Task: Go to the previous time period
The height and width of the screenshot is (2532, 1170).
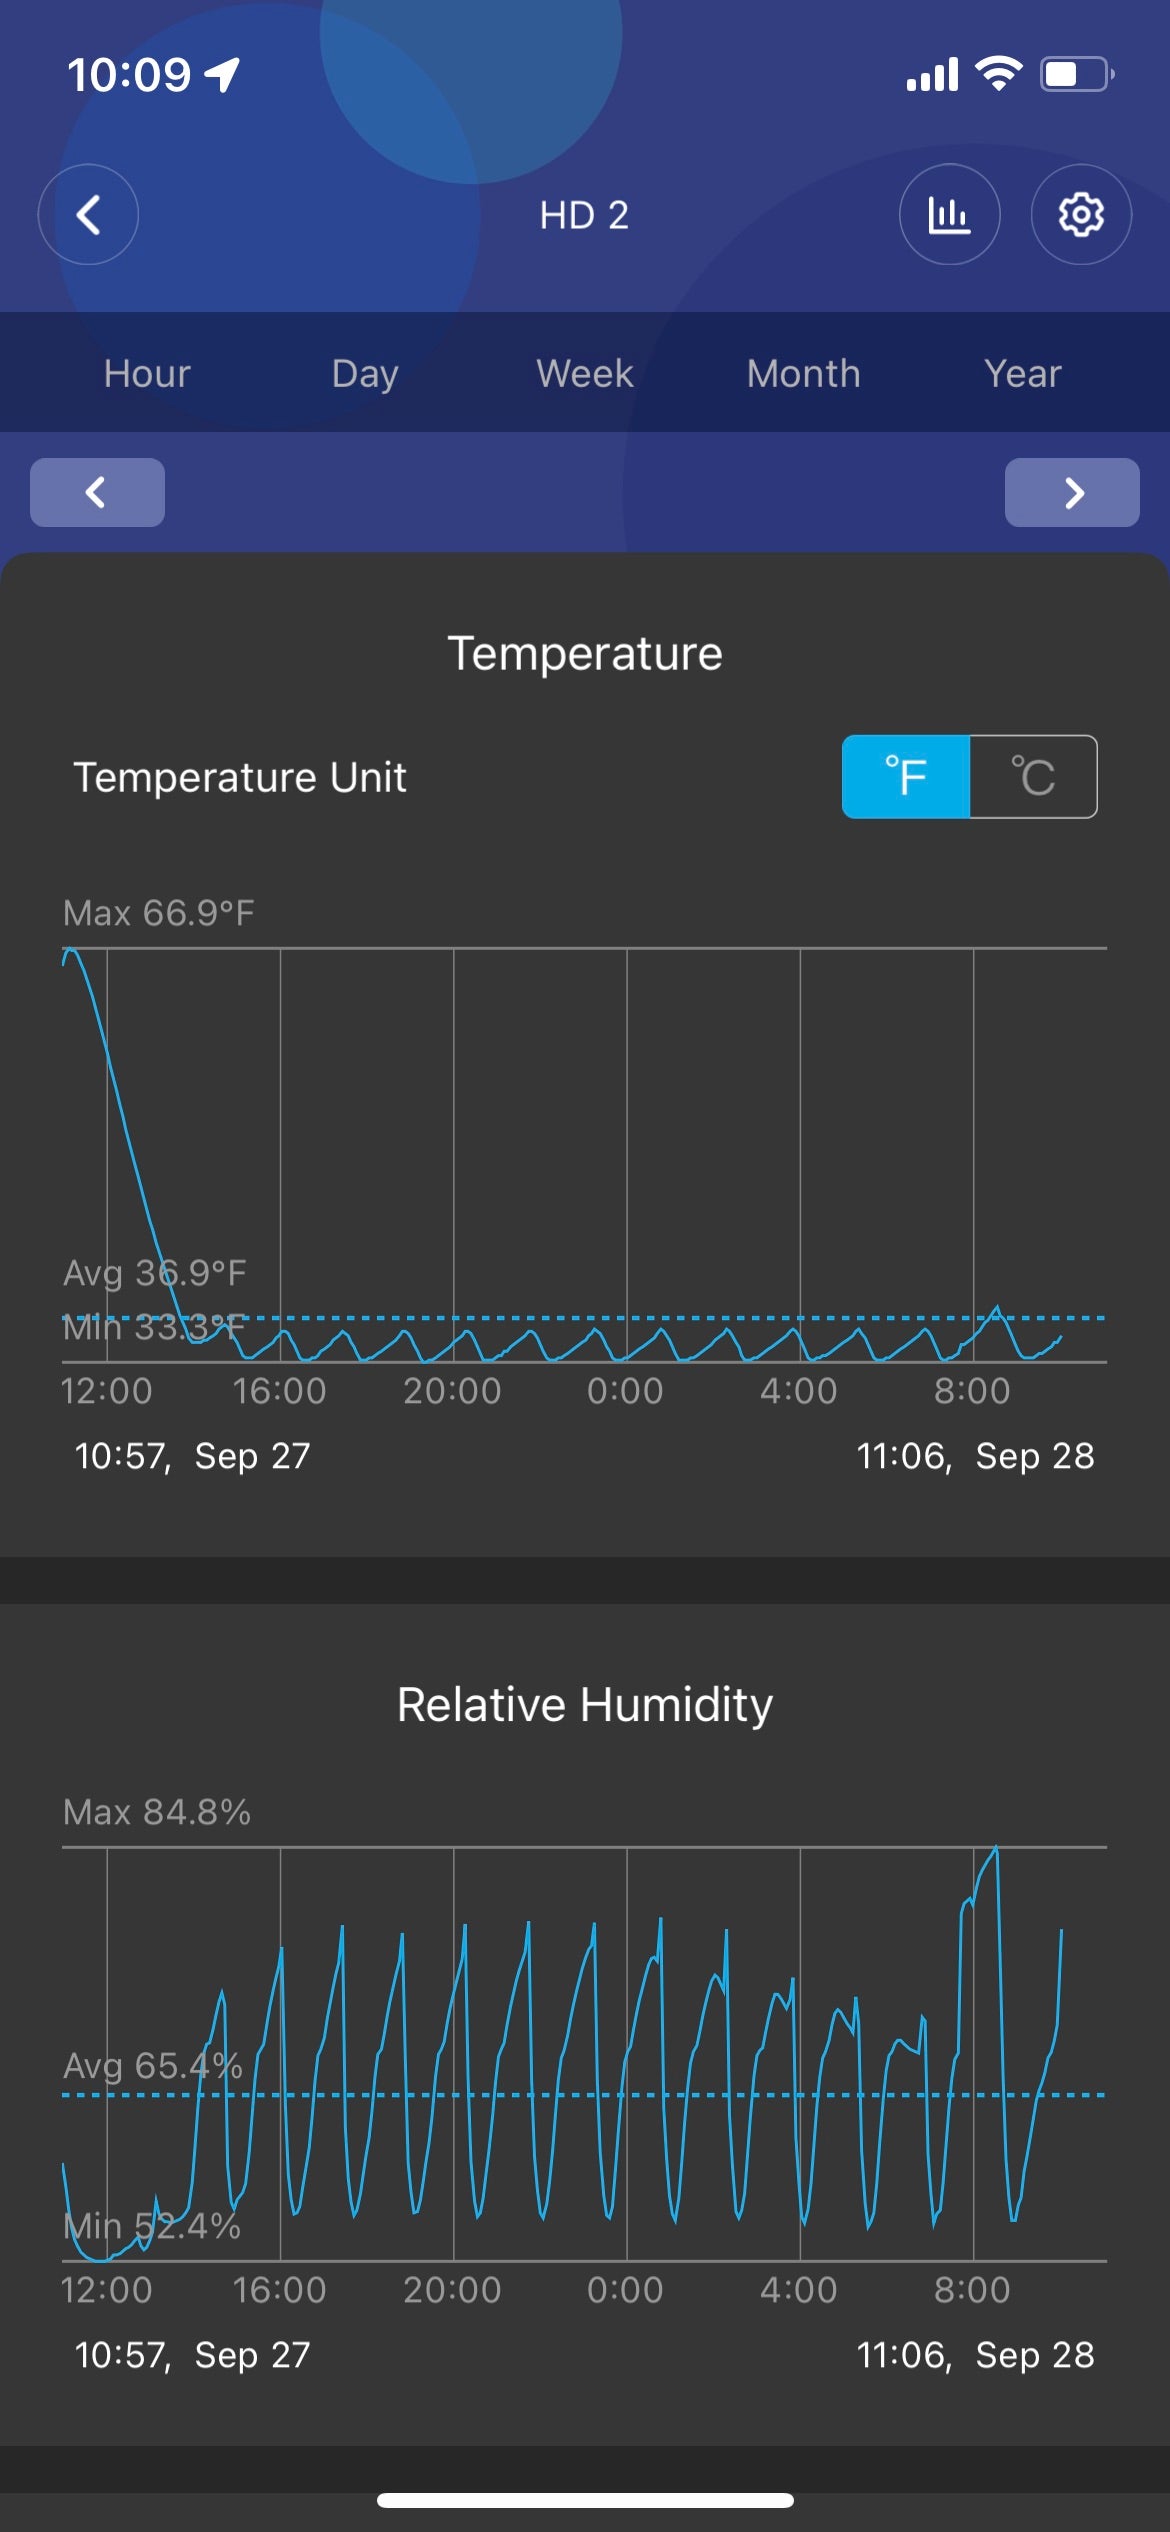Action: point(97,492)
